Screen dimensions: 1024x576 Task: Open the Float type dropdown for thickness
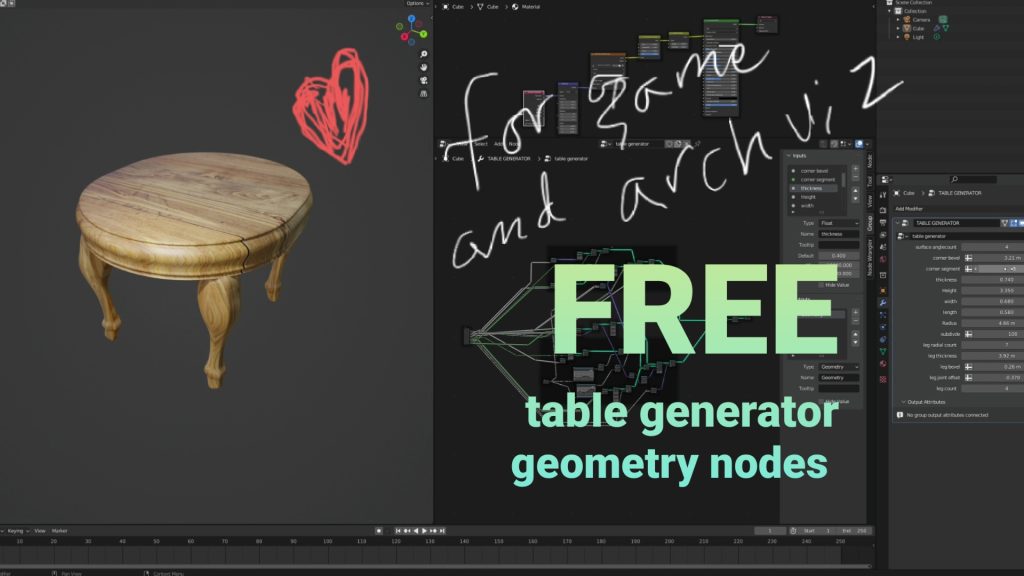point(838,223)
